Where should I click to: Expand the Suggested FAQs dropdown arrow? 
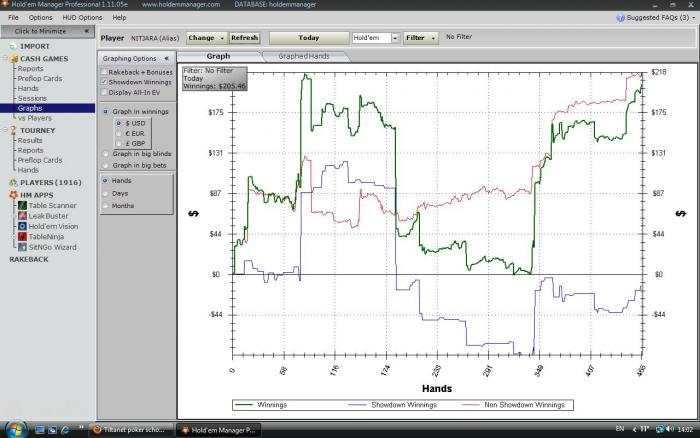pos(693,18)
